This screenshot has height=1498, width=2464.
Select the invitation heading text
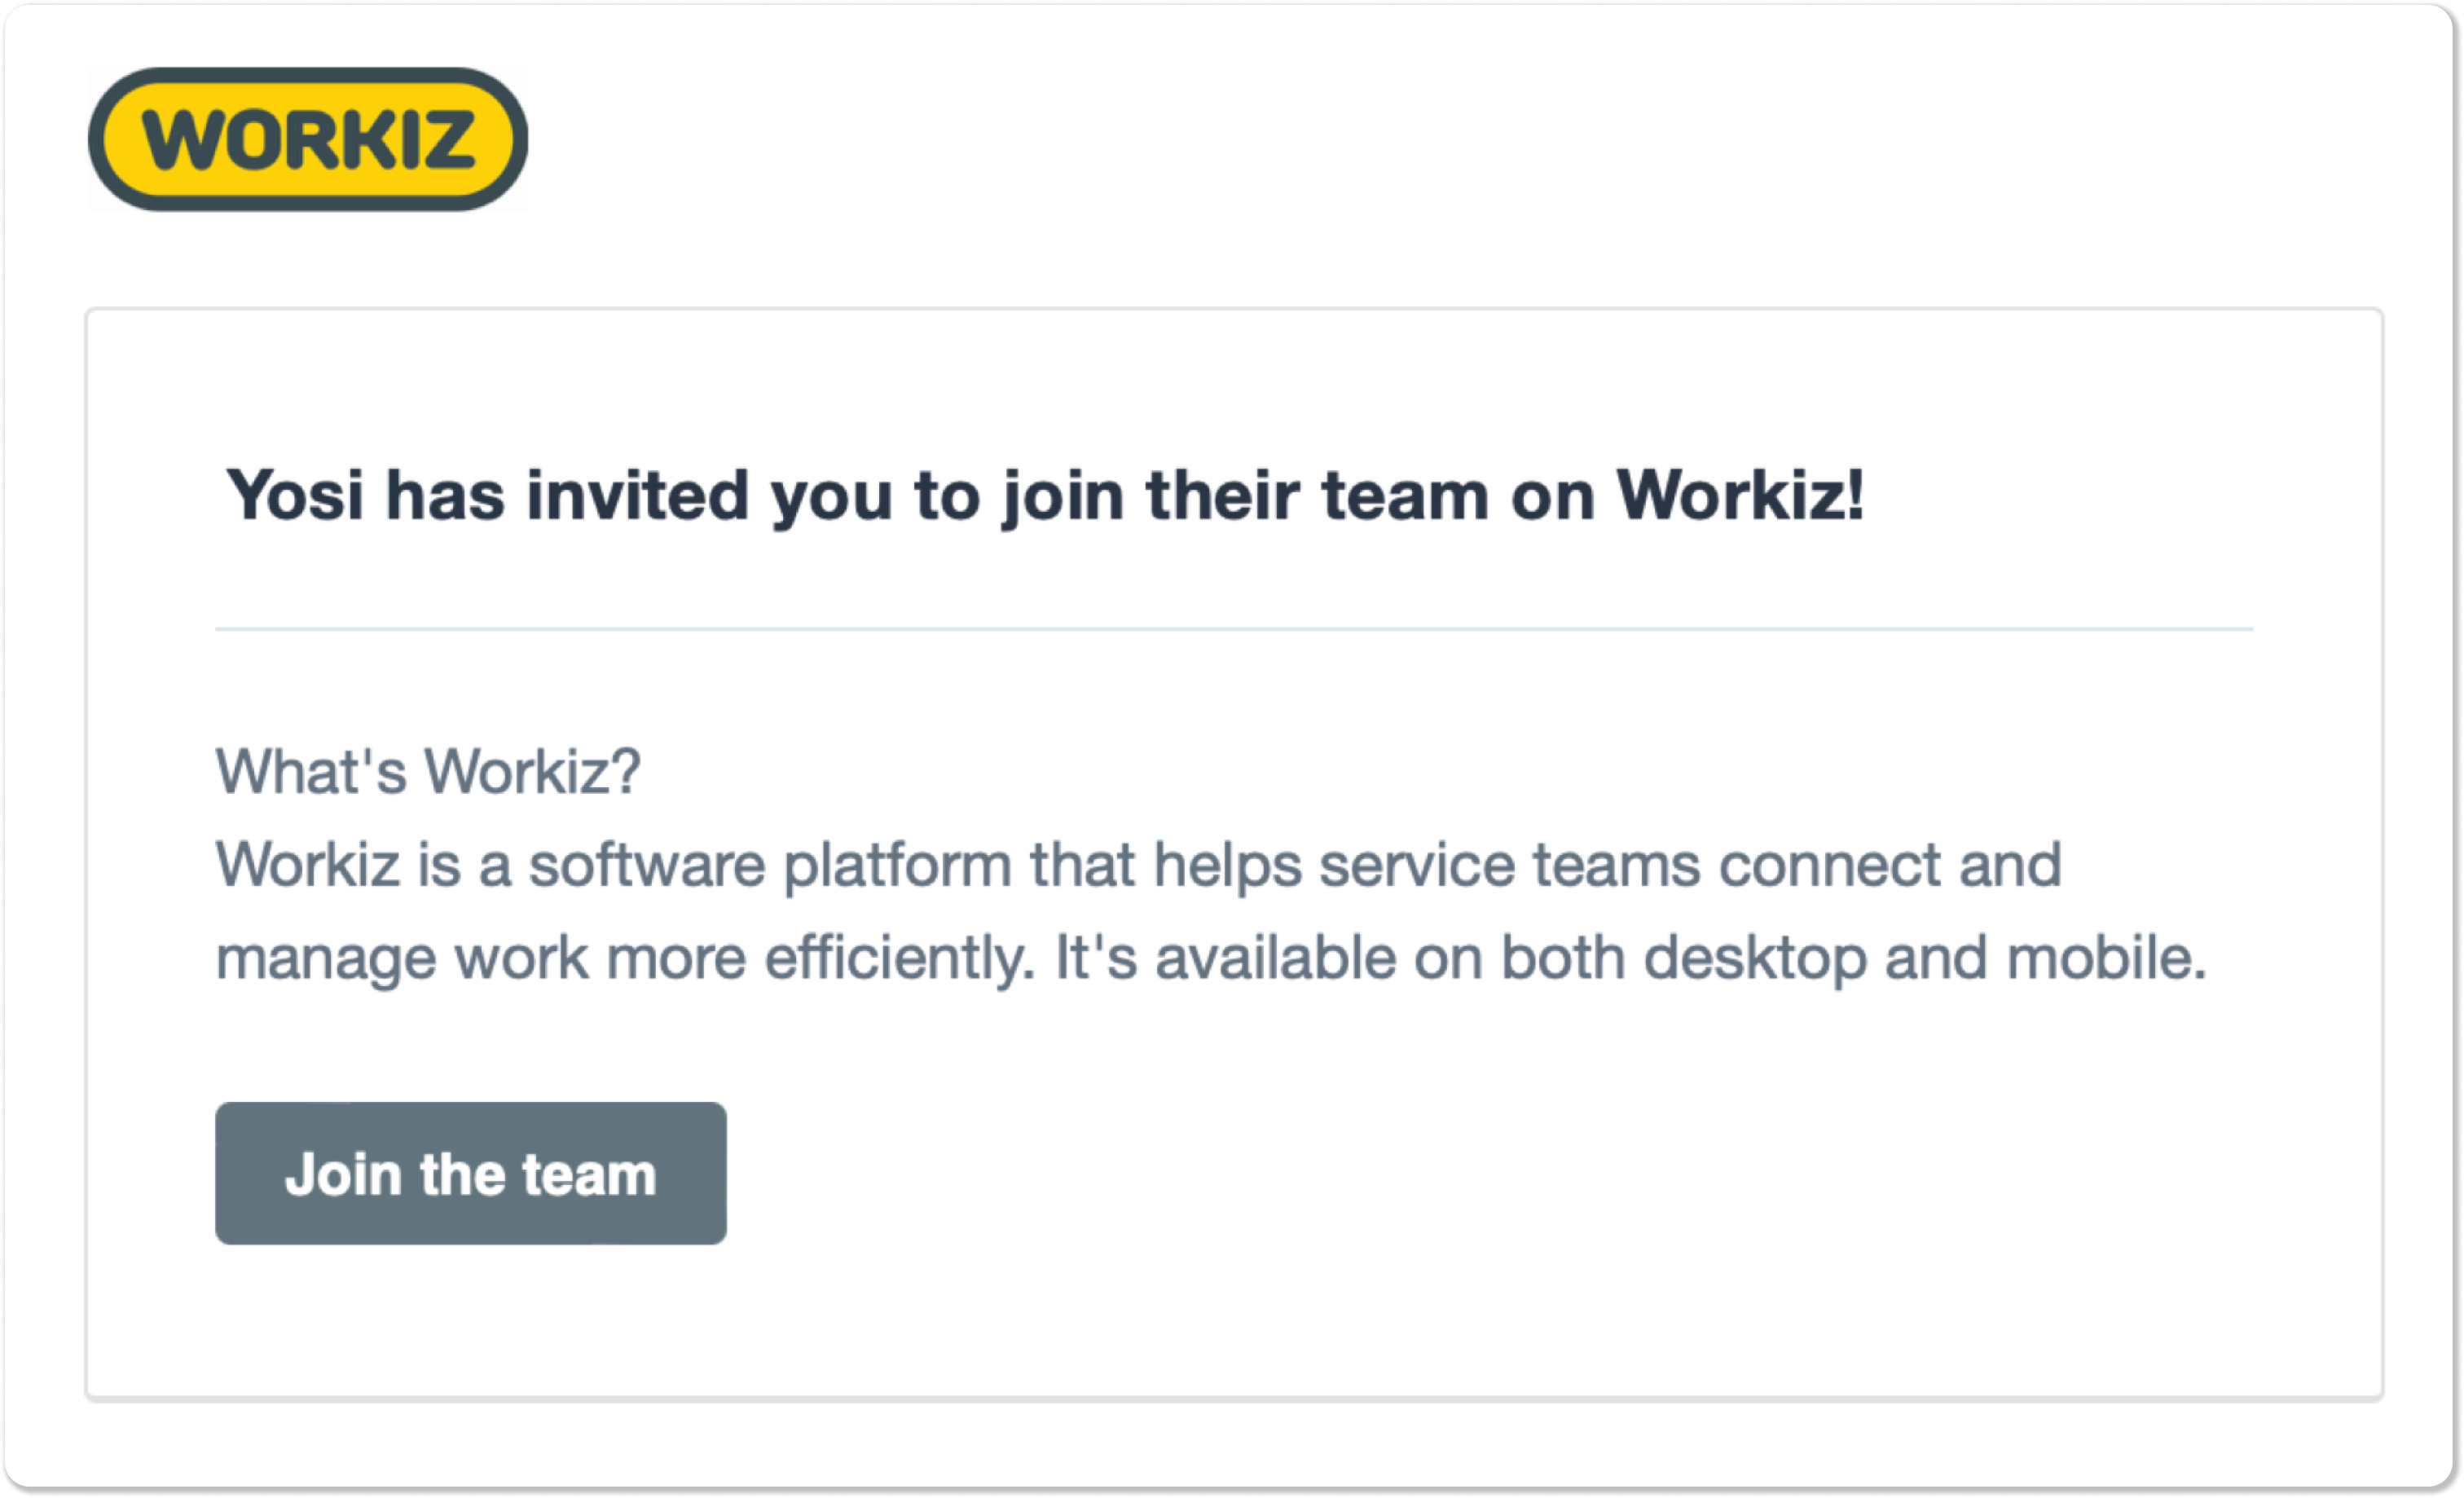click(1045, 496)
